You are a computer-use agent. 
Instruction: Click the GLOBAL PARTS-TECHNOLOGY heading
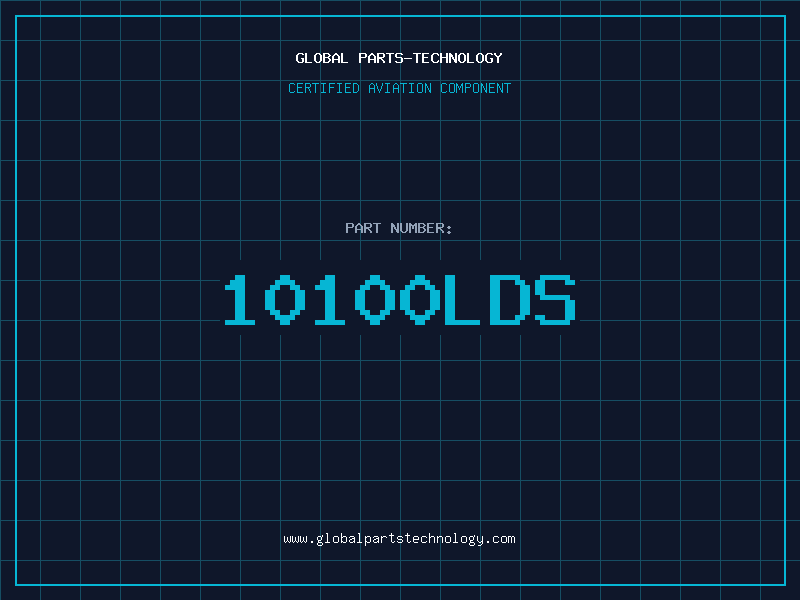[x=399, y=58]
